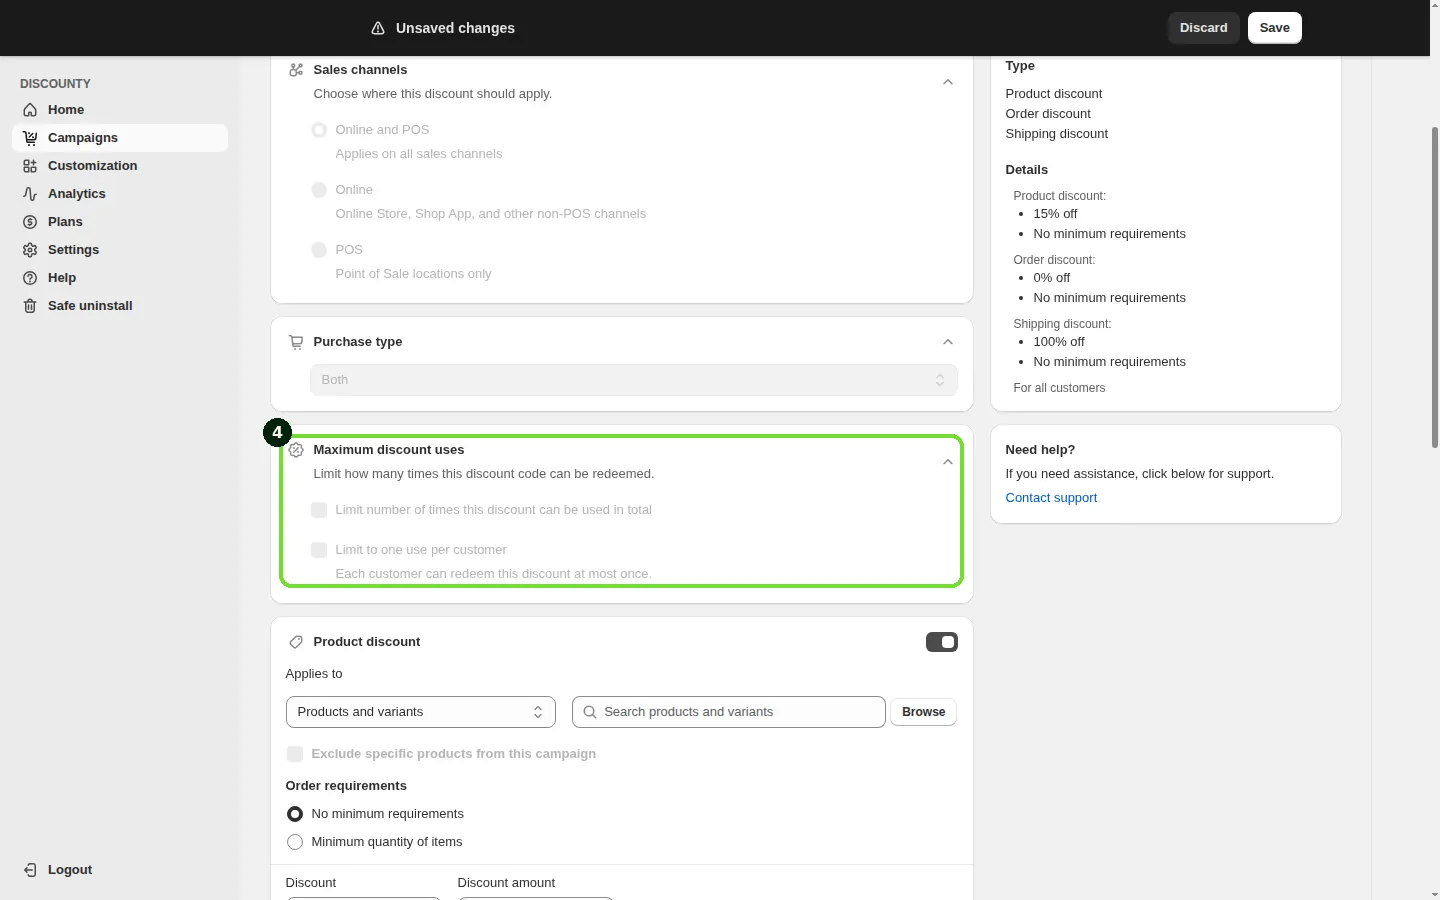Select Minimum quantity of items radio
The image size is (1440, 900).
[295, 842]
